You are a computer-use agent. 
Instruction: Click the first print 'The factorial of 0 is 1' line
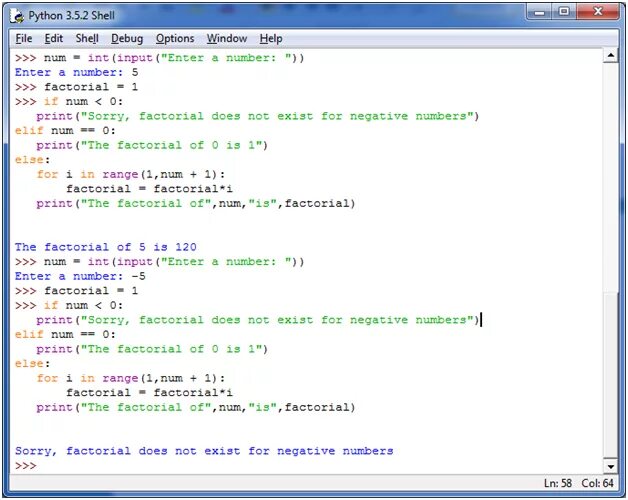pos(152,145)
